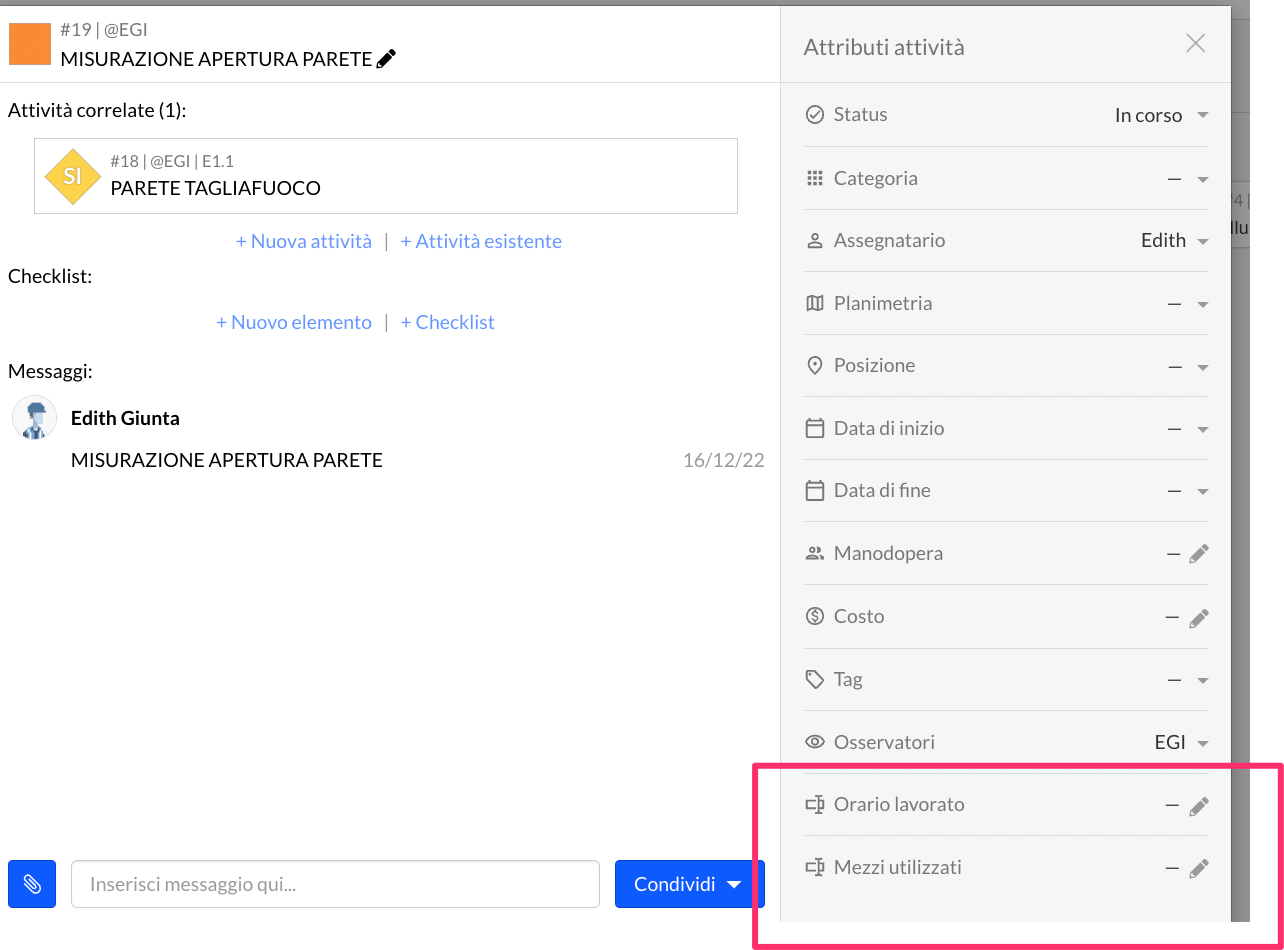This screenshot has height=950, width=1284.
Task: Click the Costo edit pencil icon
Action: (x=1199, y=618)
